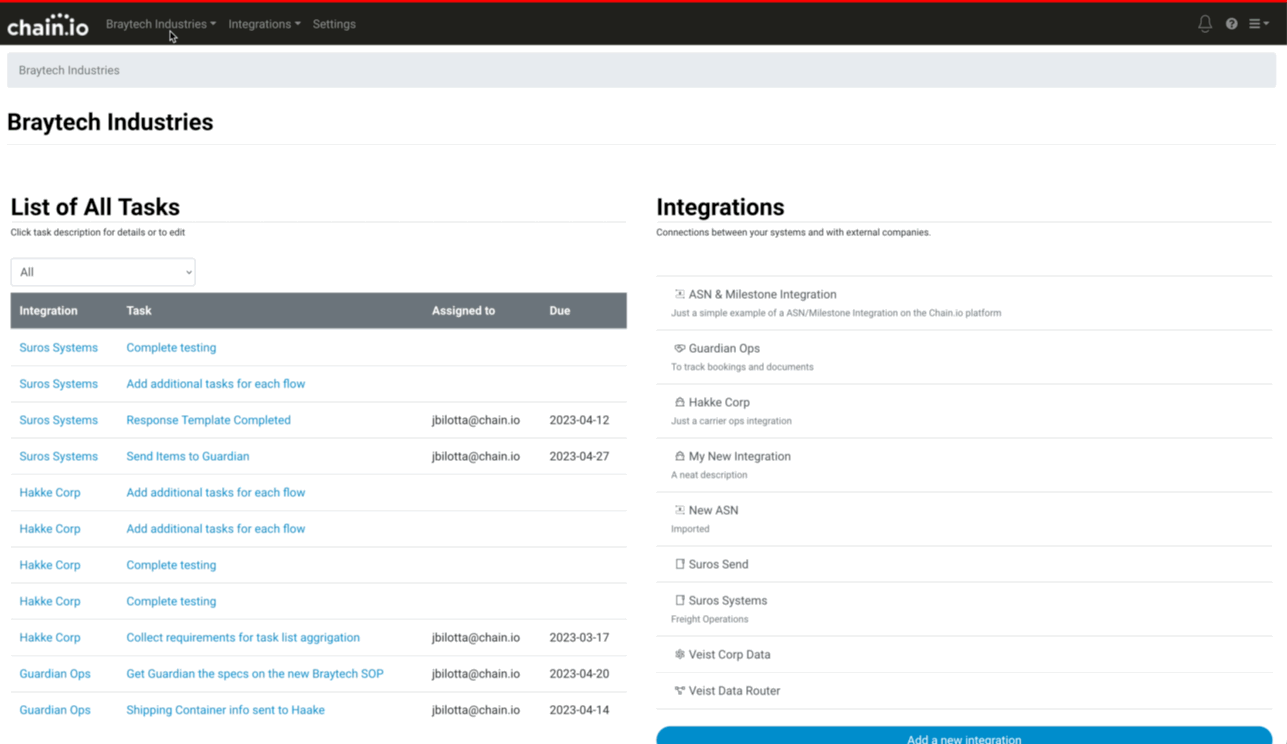Expand the Braytech Industries nav dropdown
The image size is (1287, 744).
[x=161, y=24]
